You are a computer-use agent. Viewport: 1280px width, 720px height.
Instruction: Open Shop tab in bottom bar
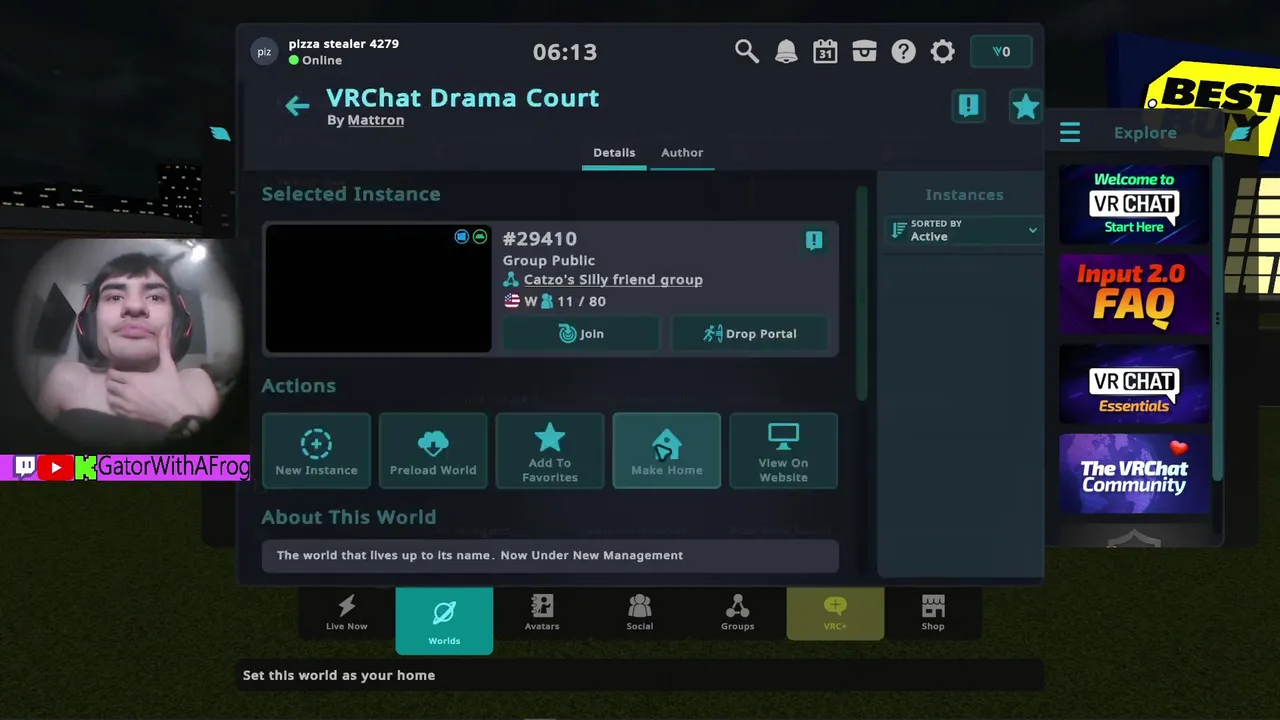point(933,613)
